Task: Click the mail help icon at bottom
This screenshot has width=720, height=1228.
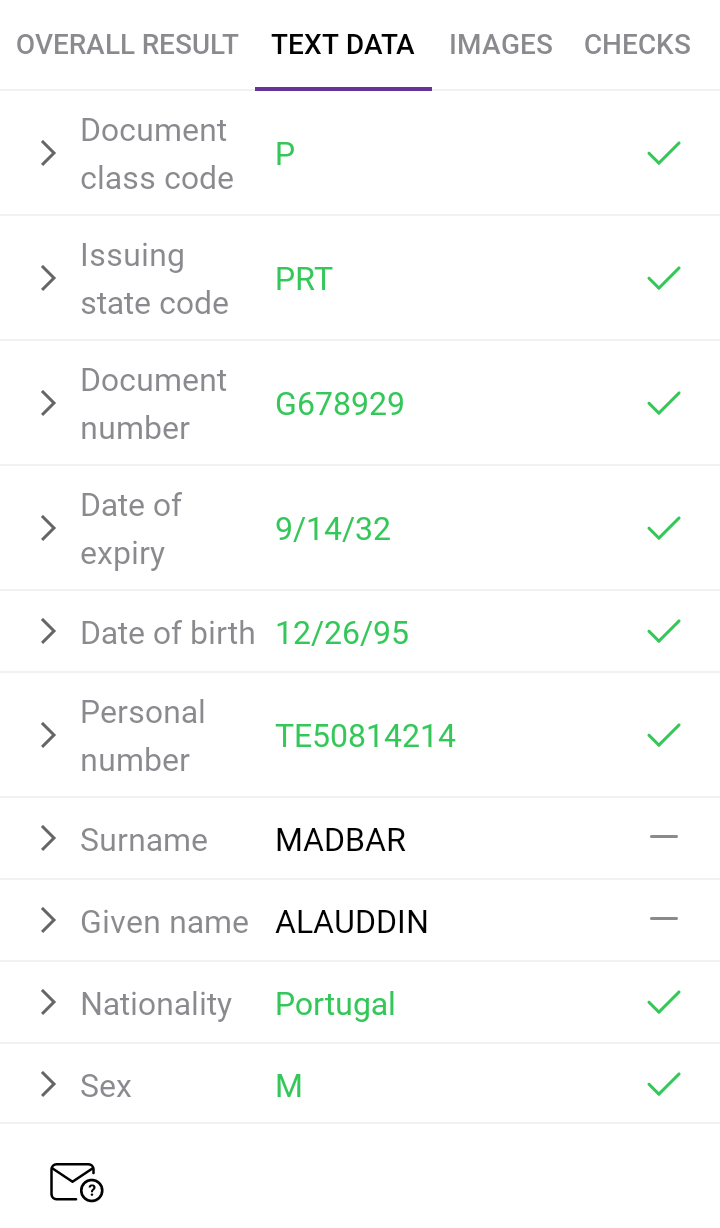Action: point(76,1182)
